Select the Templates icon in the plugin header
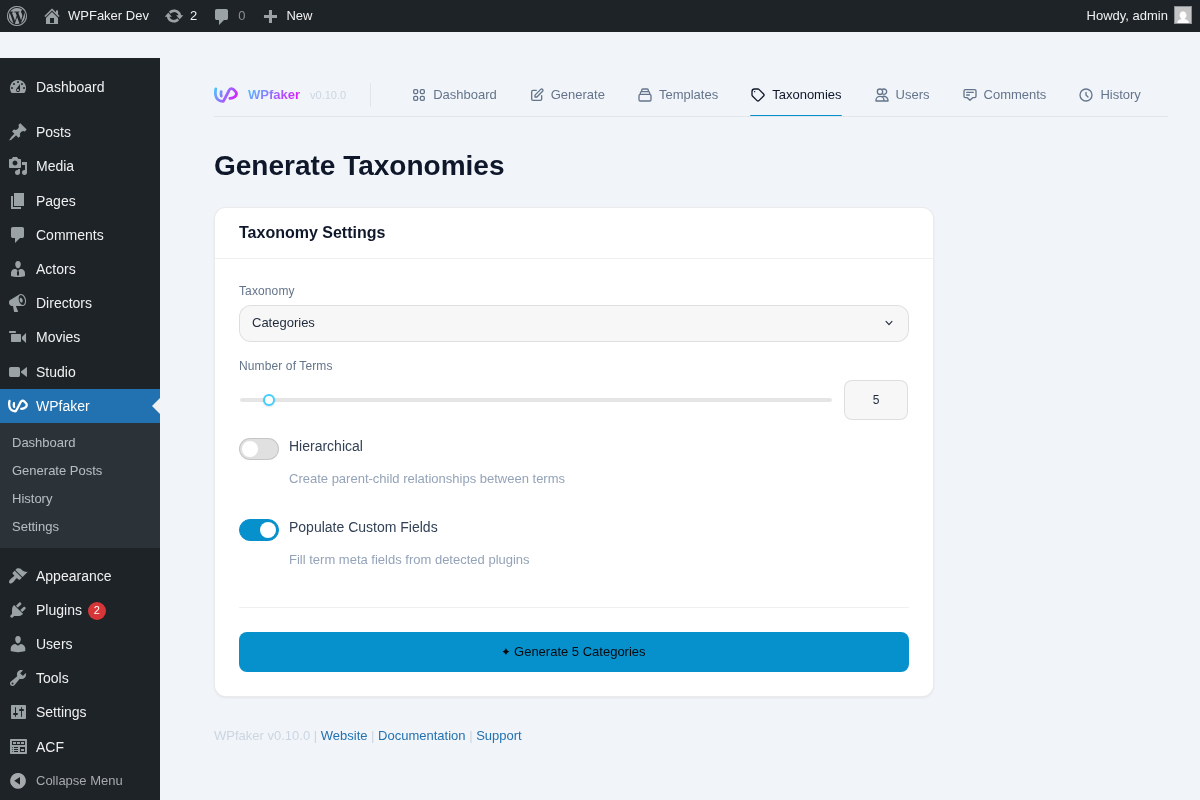1200x800 pixels. coord(643,94)
